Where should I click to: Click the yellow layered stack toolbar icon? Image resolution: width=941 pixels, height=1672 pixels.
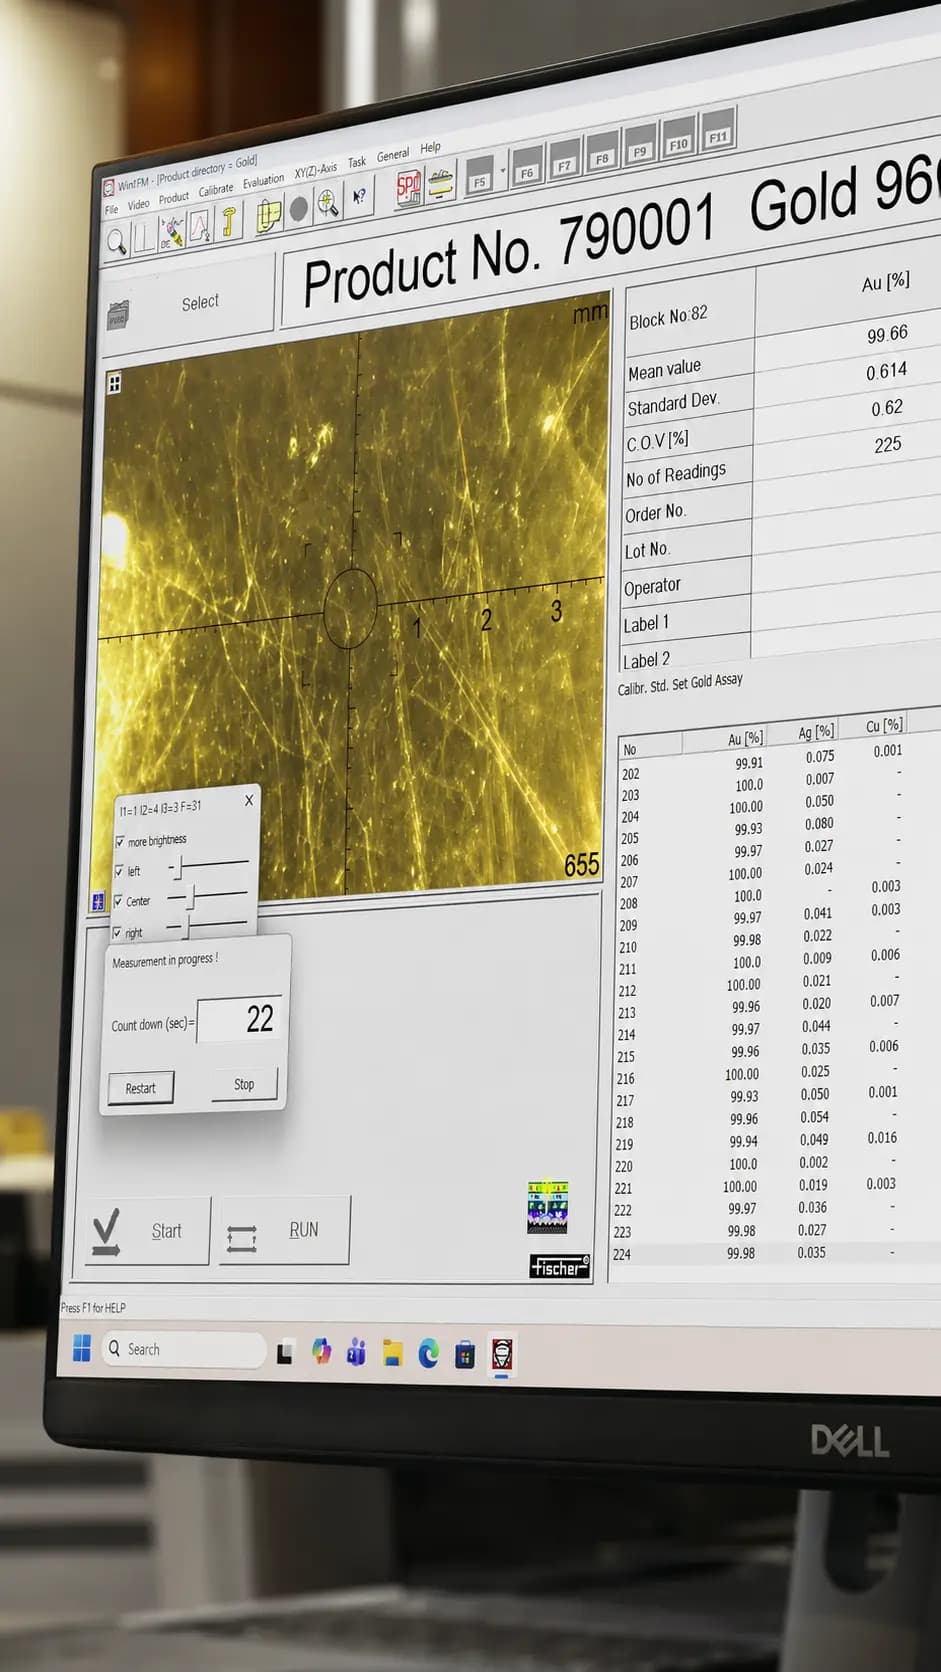pyautogui.click(x=441, y=181)
